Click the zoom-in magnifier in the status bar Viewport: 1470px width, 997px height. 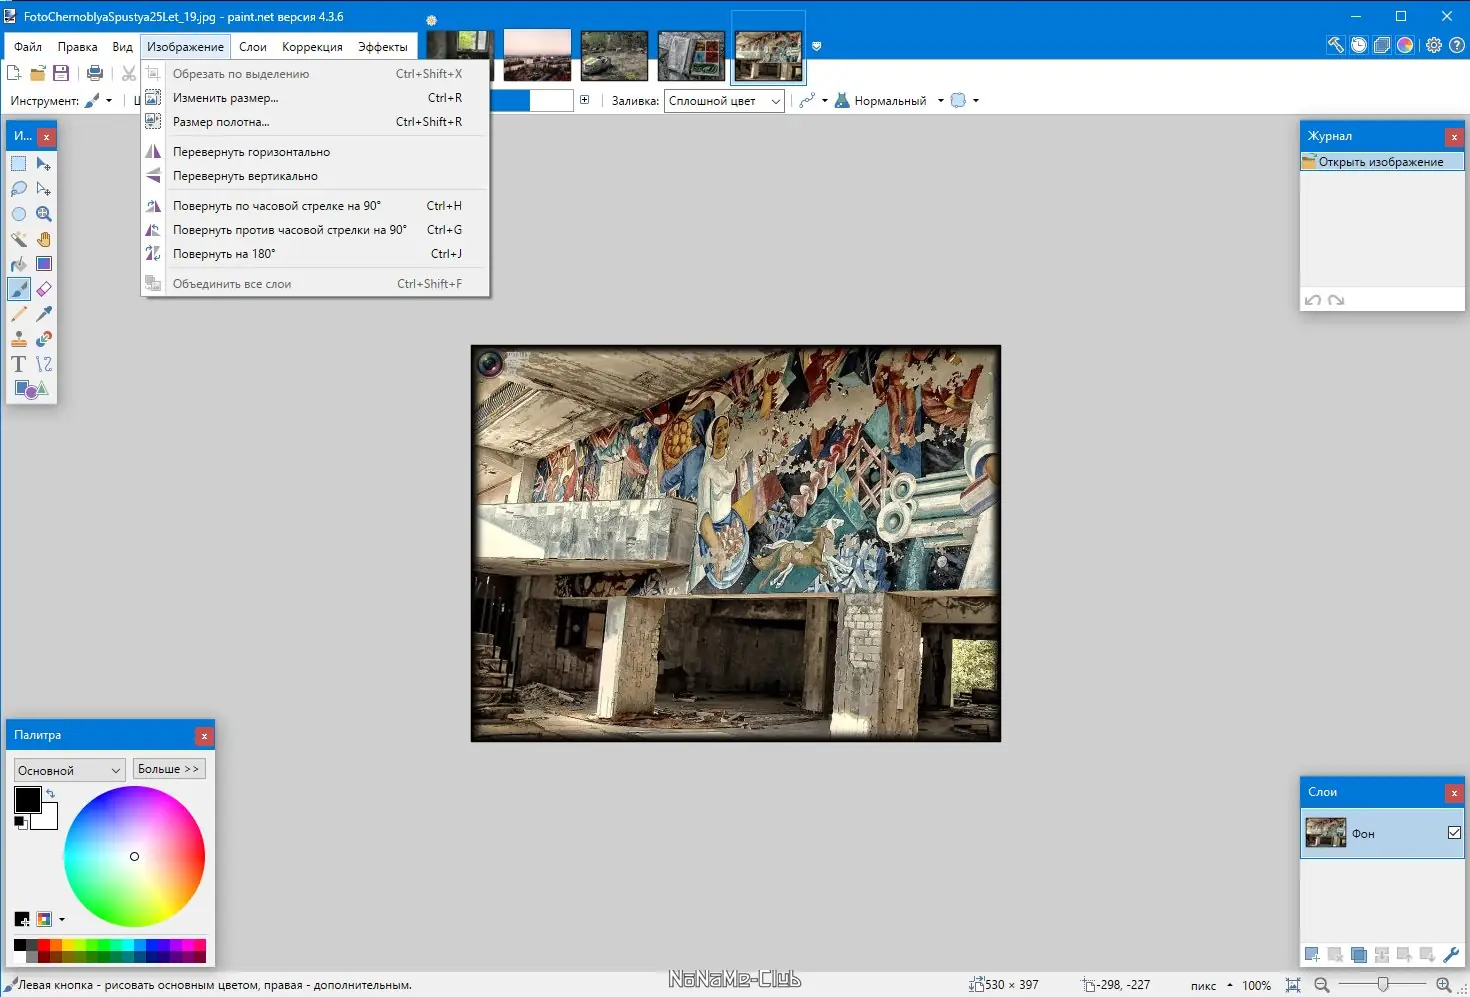pyautogui.click(x=1443, y=985)
